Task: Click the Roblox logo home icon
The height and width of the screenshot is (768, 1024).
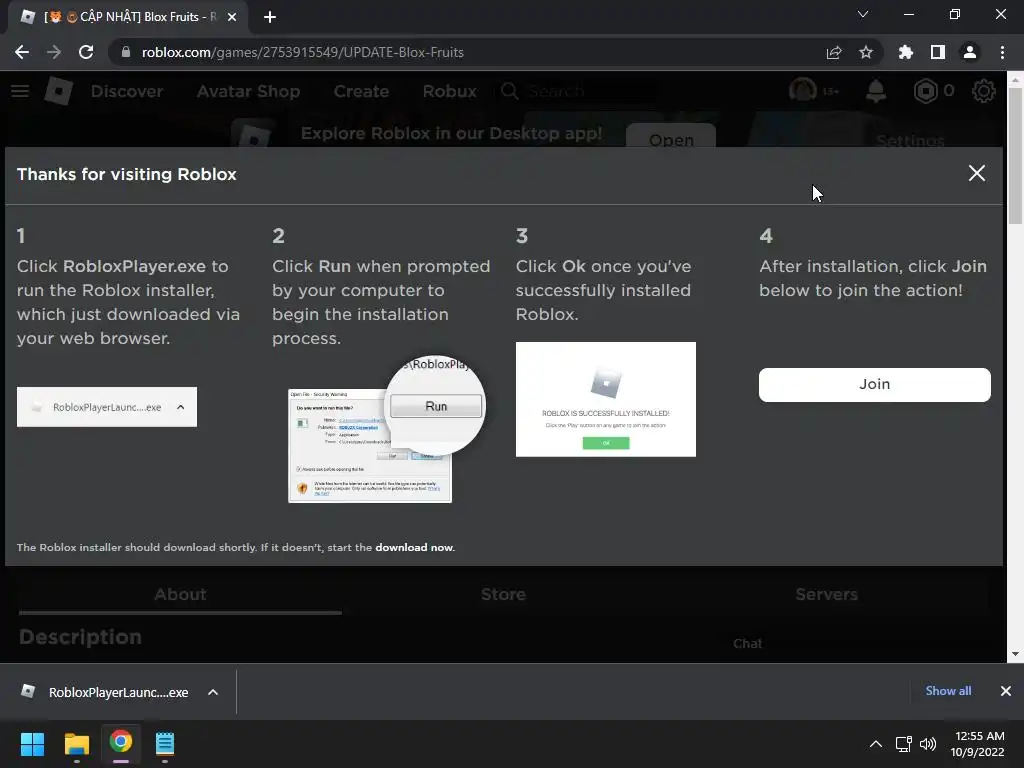Action: [59, 91]
